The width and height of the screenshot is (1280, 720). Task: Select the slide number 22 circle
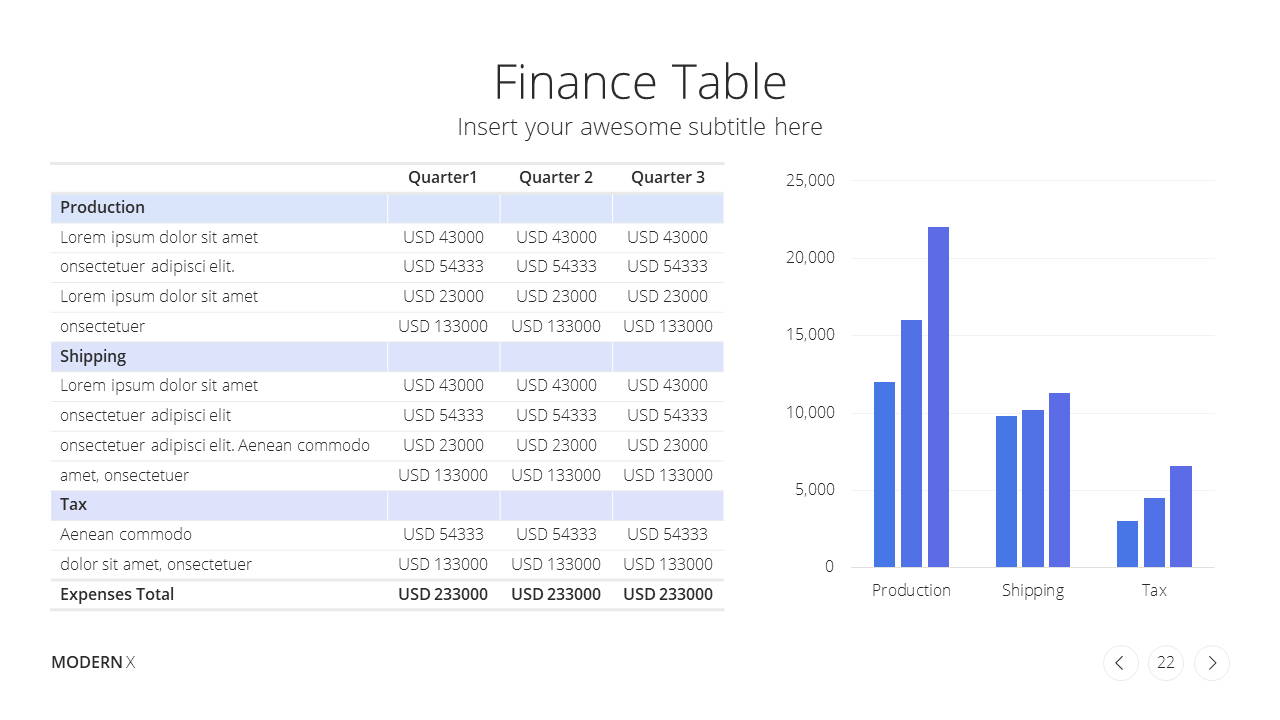pyautogui.click(x=1166, y=663)
